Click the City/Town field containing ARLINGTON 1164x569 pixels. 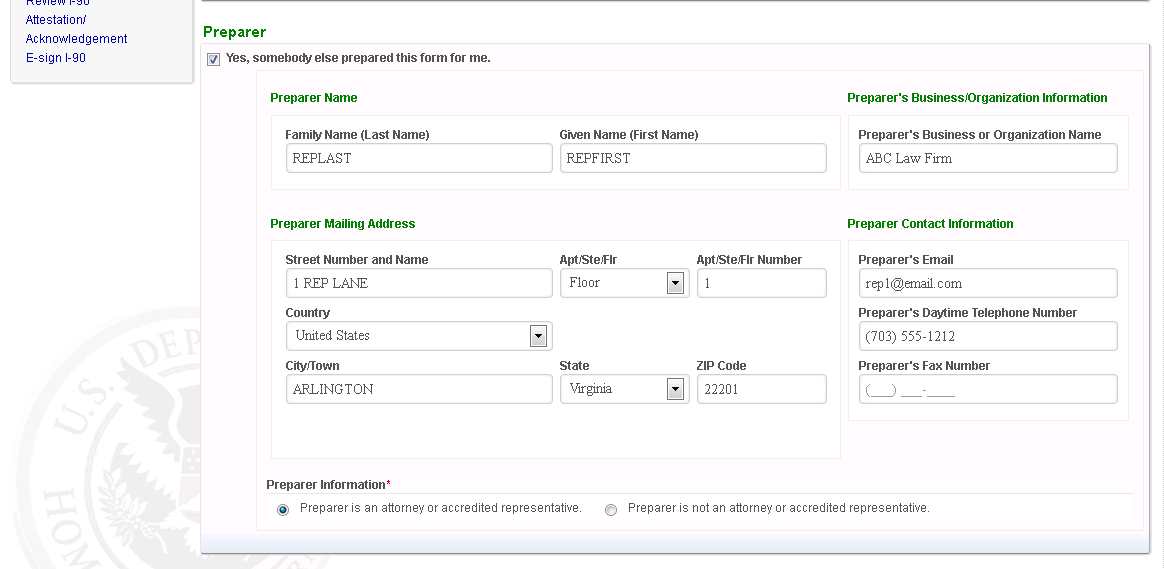(x=418, y=389)
